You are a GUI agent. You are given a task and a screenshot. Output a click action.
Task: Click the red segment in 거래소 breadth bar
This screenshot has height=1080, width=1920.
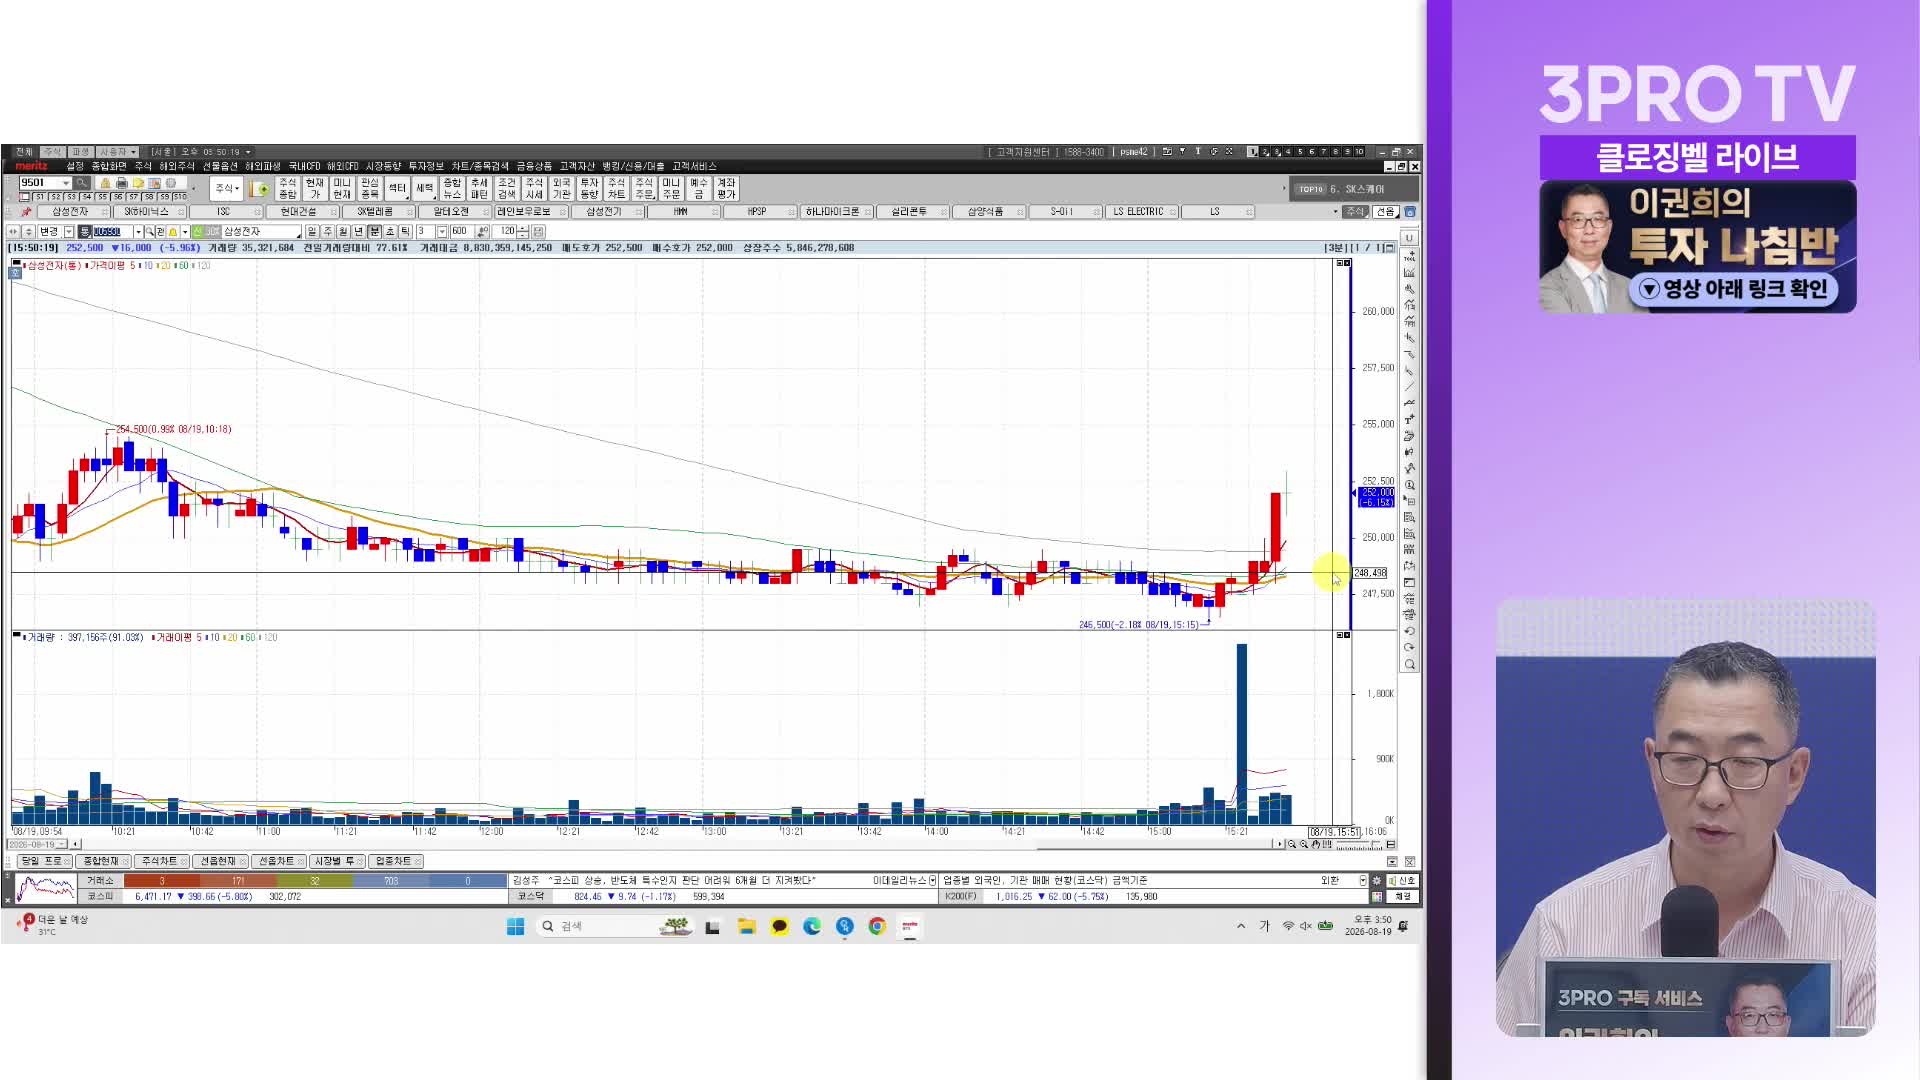pyautogui.click(x=162, y=881)
